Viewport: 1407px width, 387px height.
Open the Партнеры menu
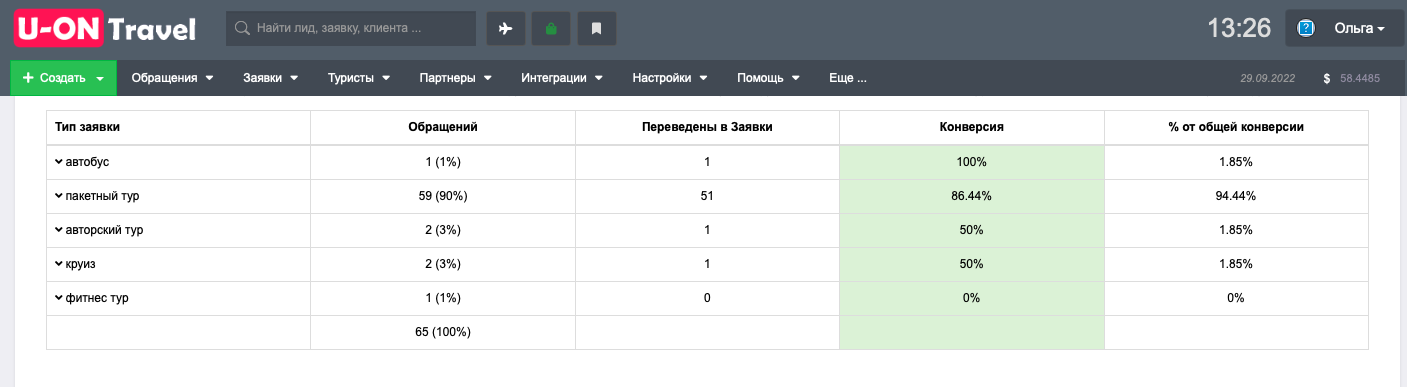(x=455, y=78)
